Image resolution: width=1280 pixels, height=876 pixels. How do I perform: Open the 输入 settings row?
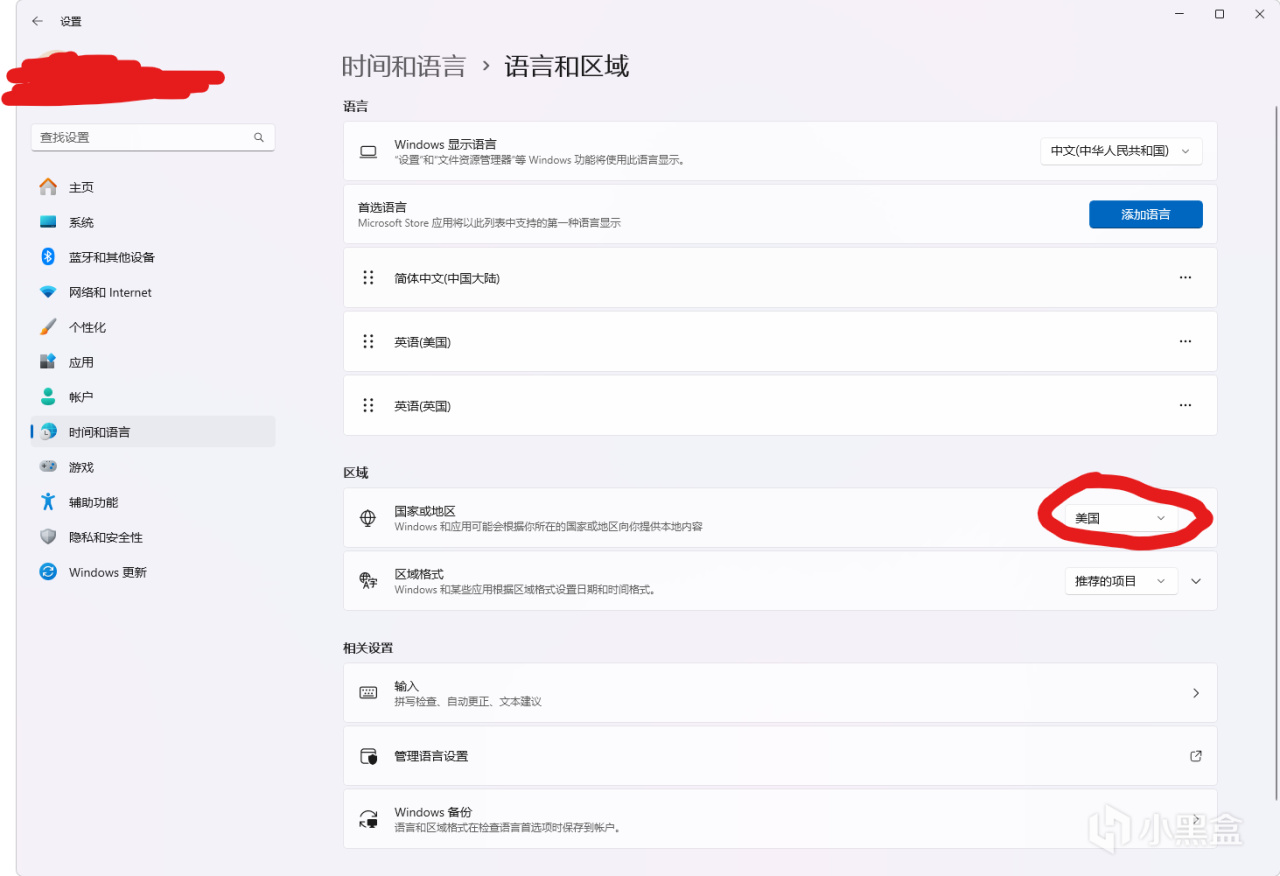(780, 693)
